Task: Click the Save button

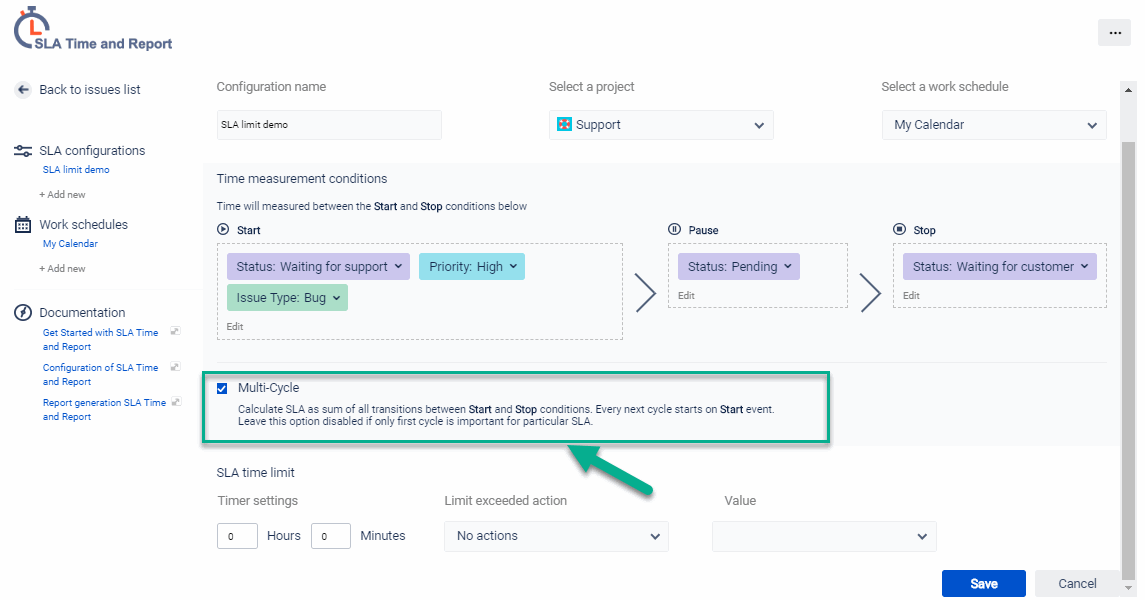Action: point(984,584)
